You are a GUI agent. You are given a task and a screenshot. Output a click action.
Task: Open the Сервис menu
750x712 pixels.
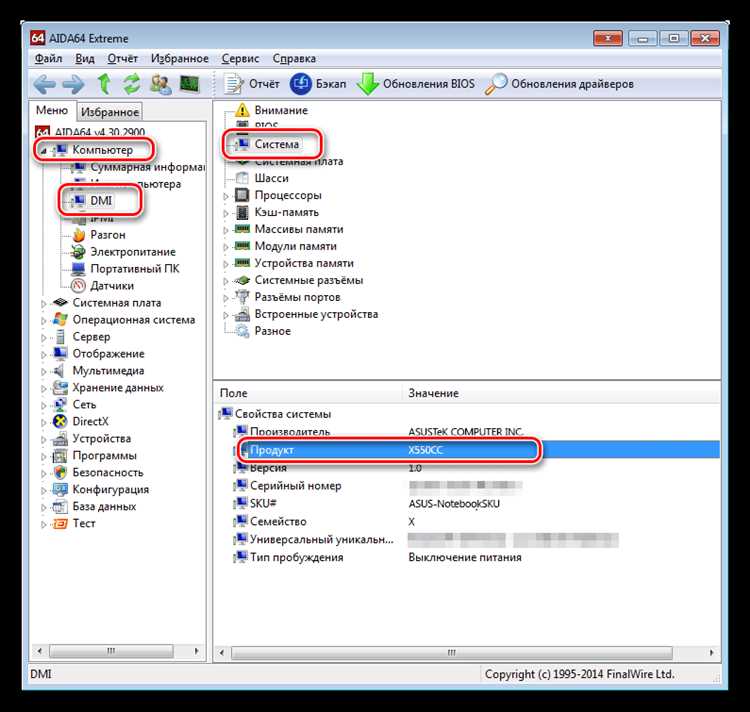click(x=240, y=59)
